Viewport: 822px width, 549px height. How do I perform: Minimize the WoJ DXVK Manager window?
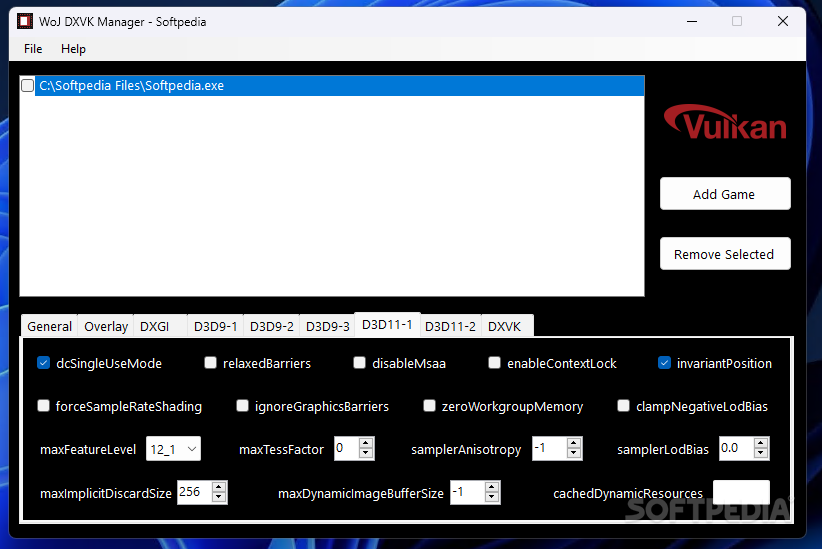pyautogui.click(x=692, y=21)
